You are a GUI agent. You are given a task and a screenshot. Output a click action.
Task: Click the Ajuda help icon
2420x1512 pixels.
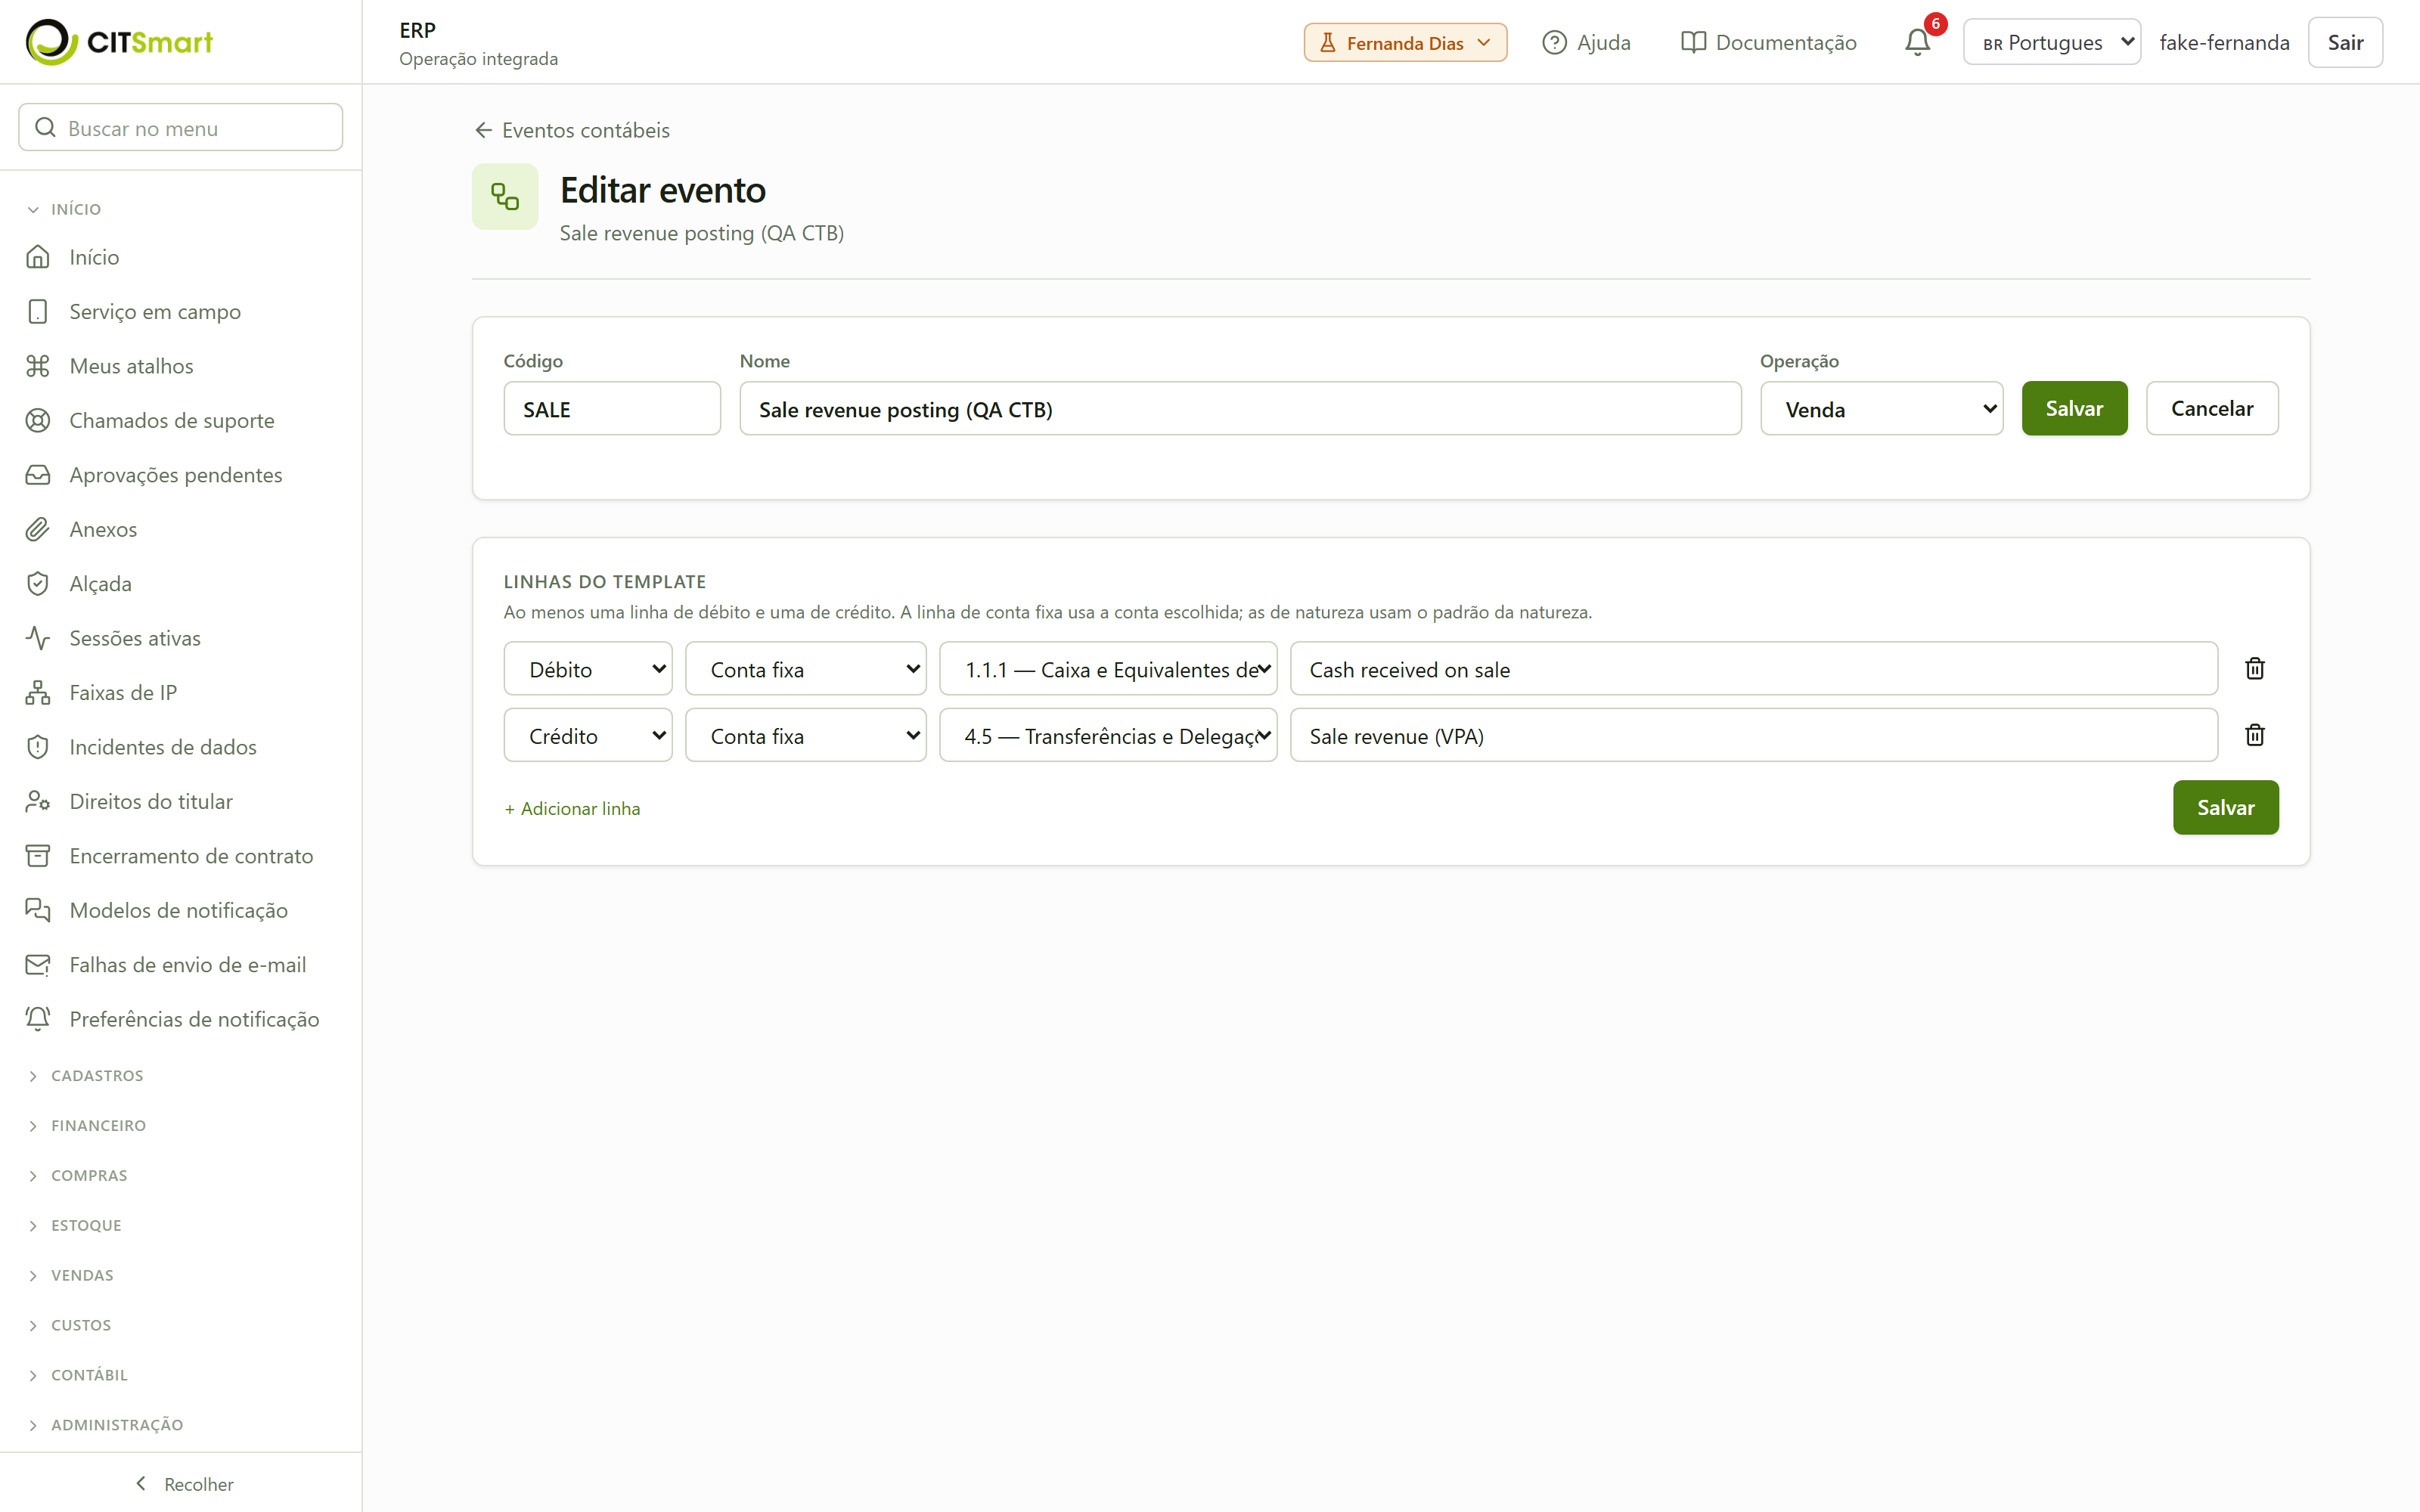(1554, 42)
